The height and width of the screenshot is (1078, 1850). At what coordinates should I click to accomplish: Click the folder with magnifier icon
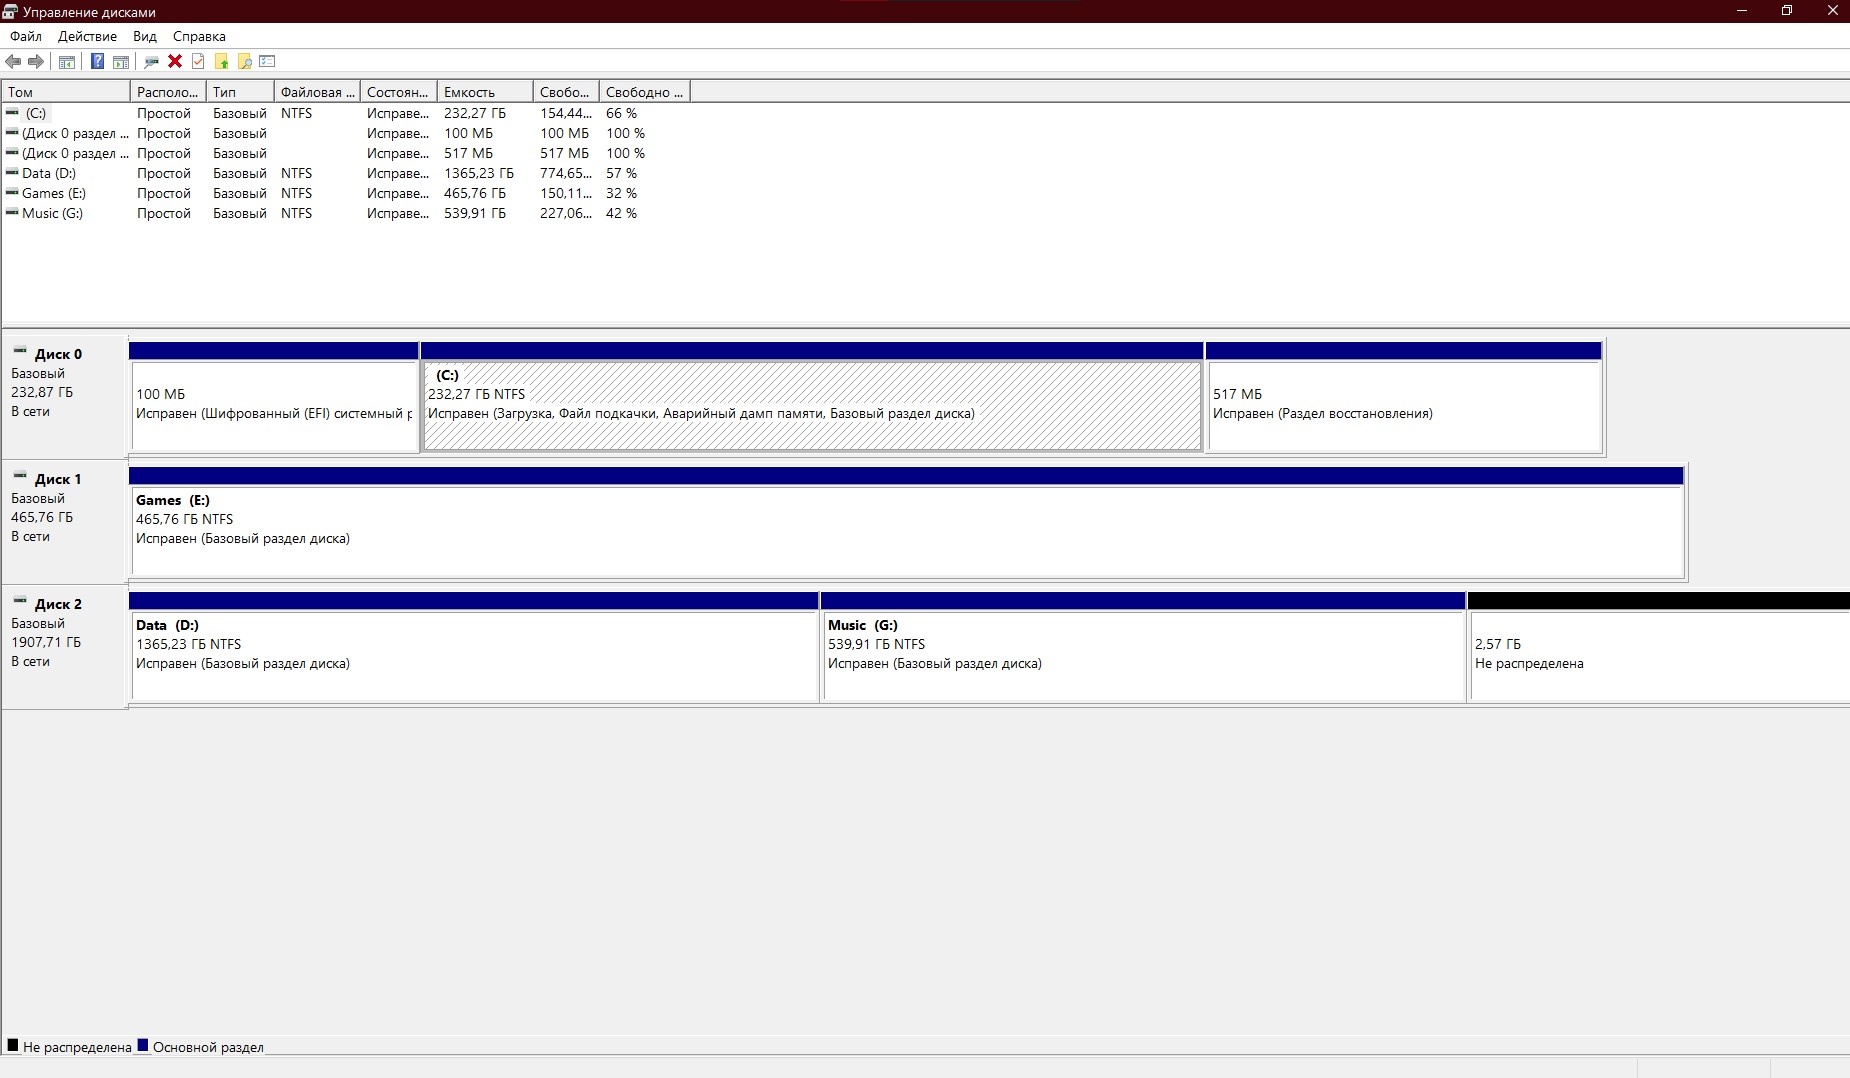(244, 62)
